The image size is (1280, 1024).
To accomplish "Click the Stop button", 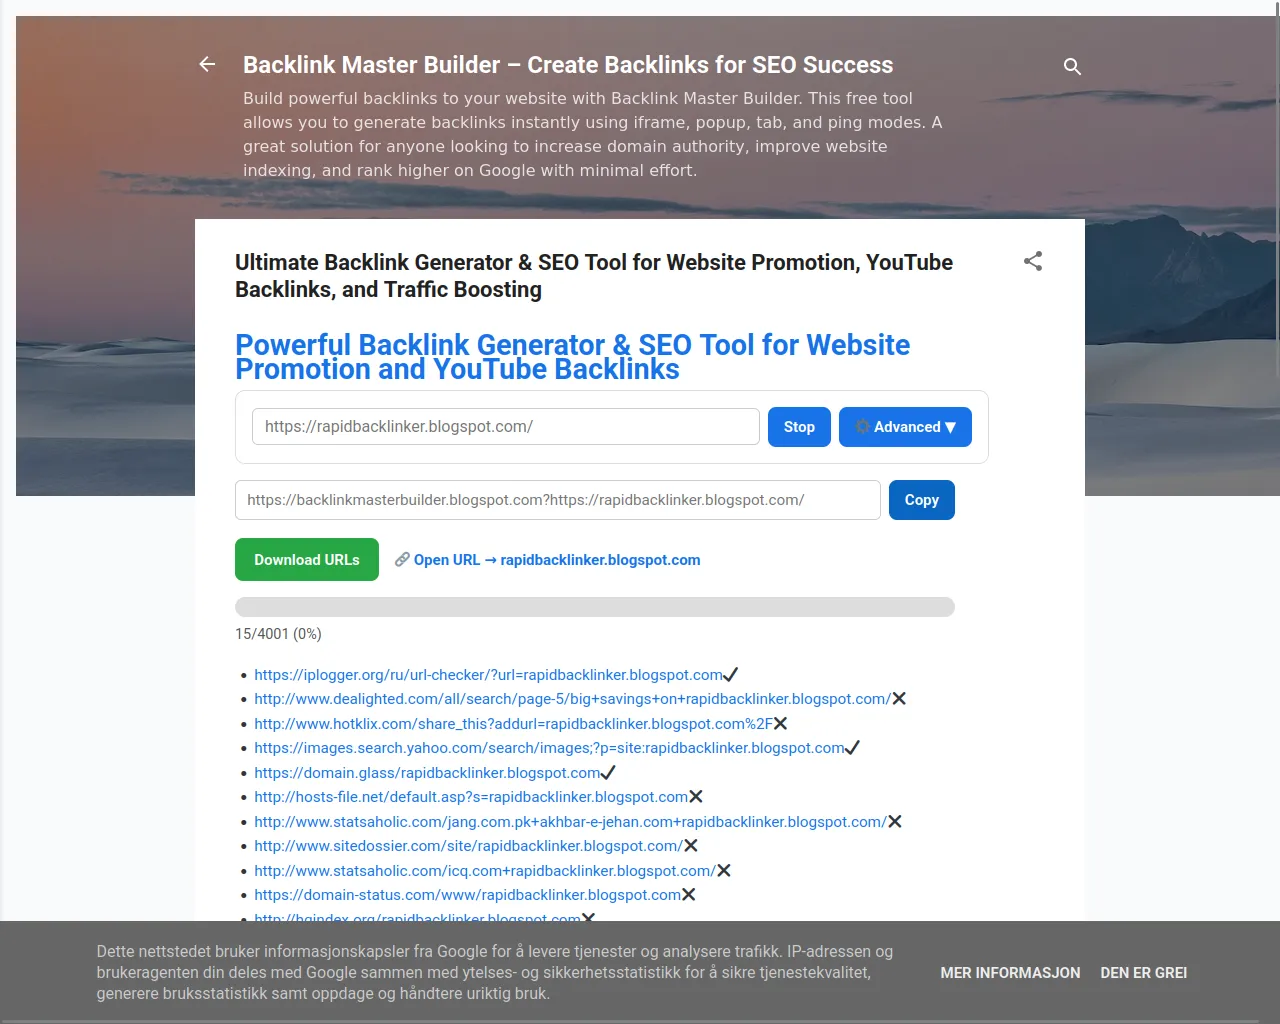I will click(799, 427).
